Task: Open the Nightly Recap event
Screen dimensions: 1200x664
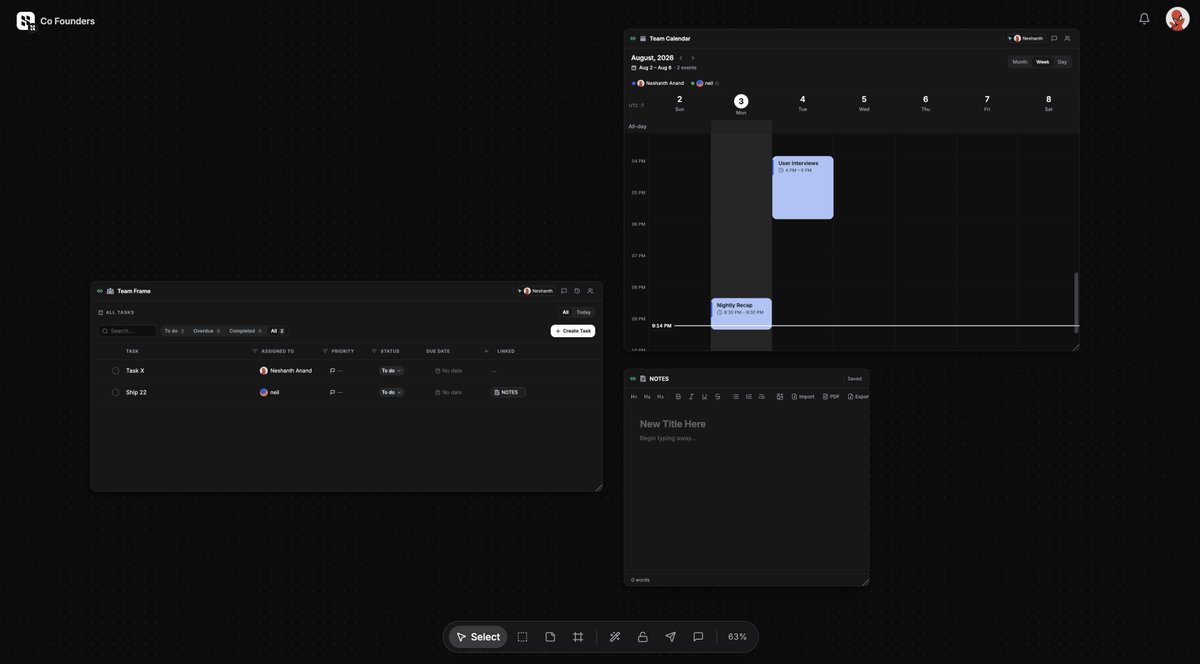Action: [741, 313]
